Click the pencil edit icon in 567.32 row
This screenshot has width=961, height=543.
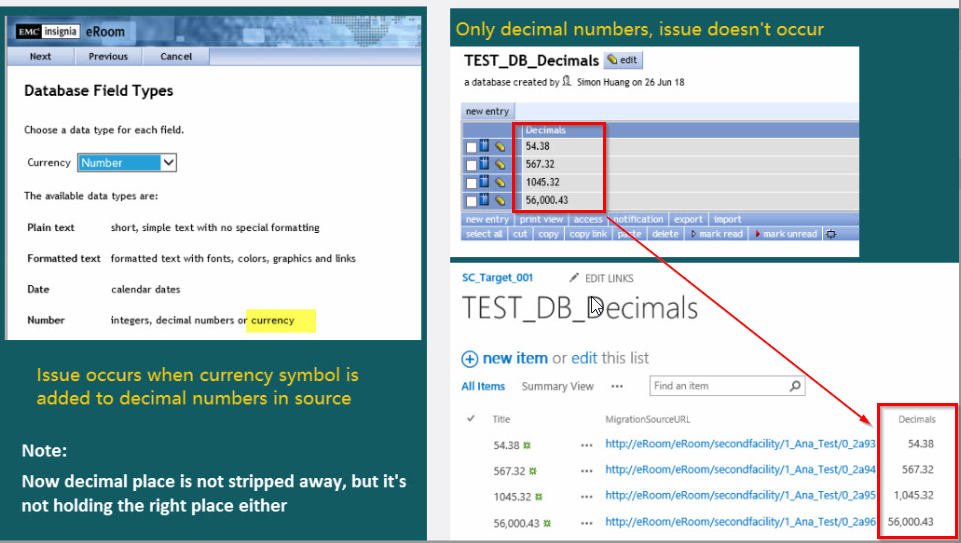(500, 165)
